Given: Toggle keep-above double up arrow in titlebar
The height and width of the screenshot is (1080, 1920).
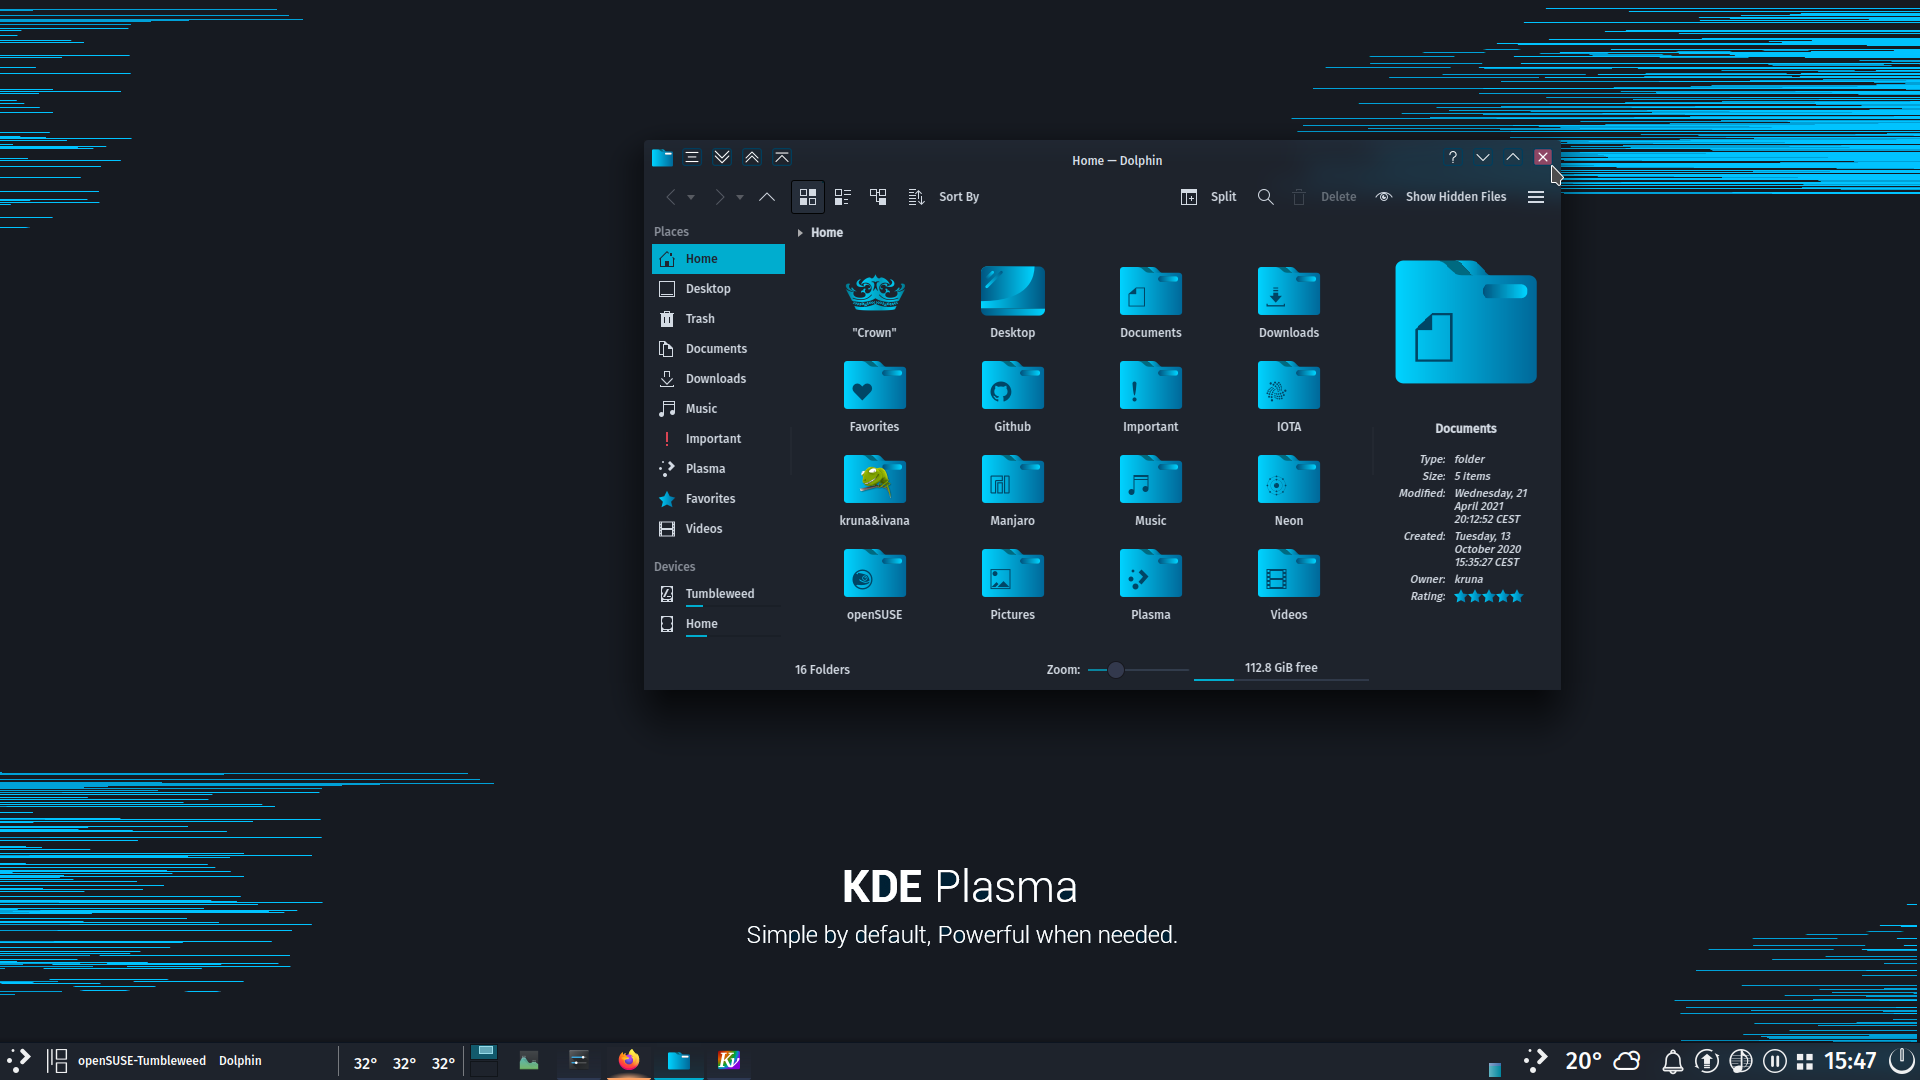Looking at the screenshot, I should click(752, 158).
